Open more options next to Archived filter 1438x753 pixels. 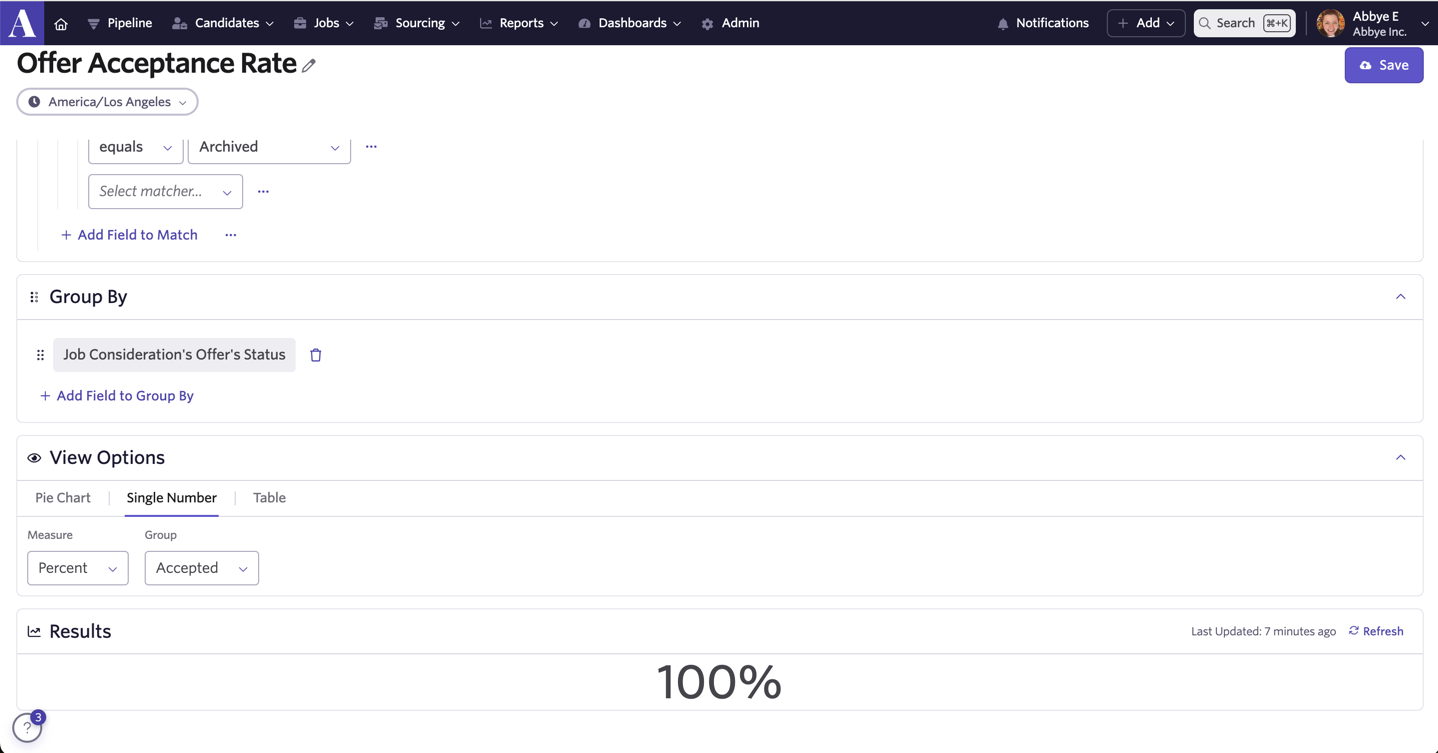click(x=371, y=147)
